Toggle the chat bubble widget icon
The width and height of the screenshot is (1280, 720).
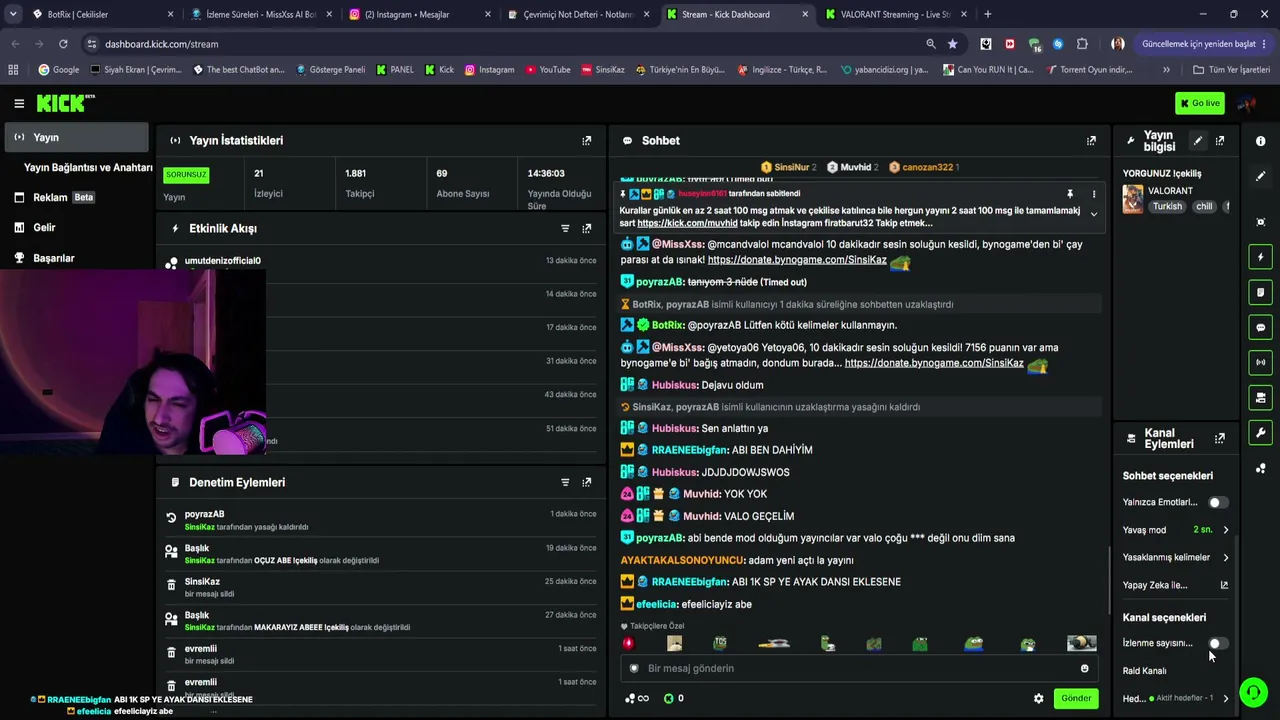(1260, 327)
